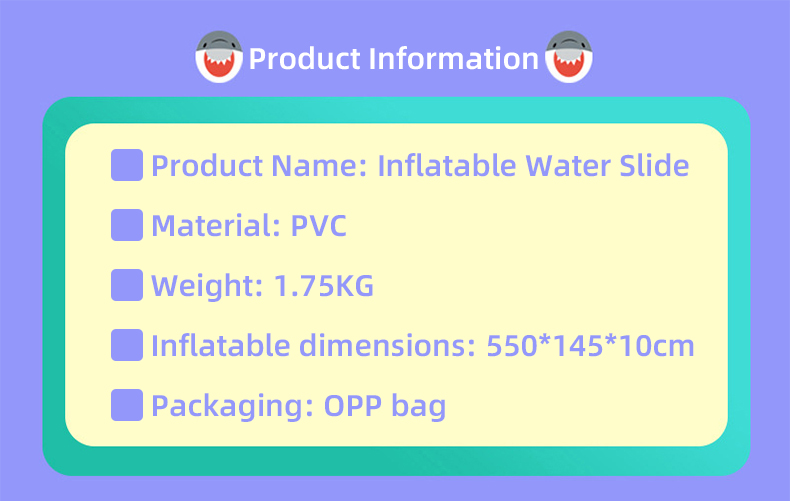Viewport: 790px width, 501px height.
Task: Check the square beside Product Name
Action: (127, 165)
